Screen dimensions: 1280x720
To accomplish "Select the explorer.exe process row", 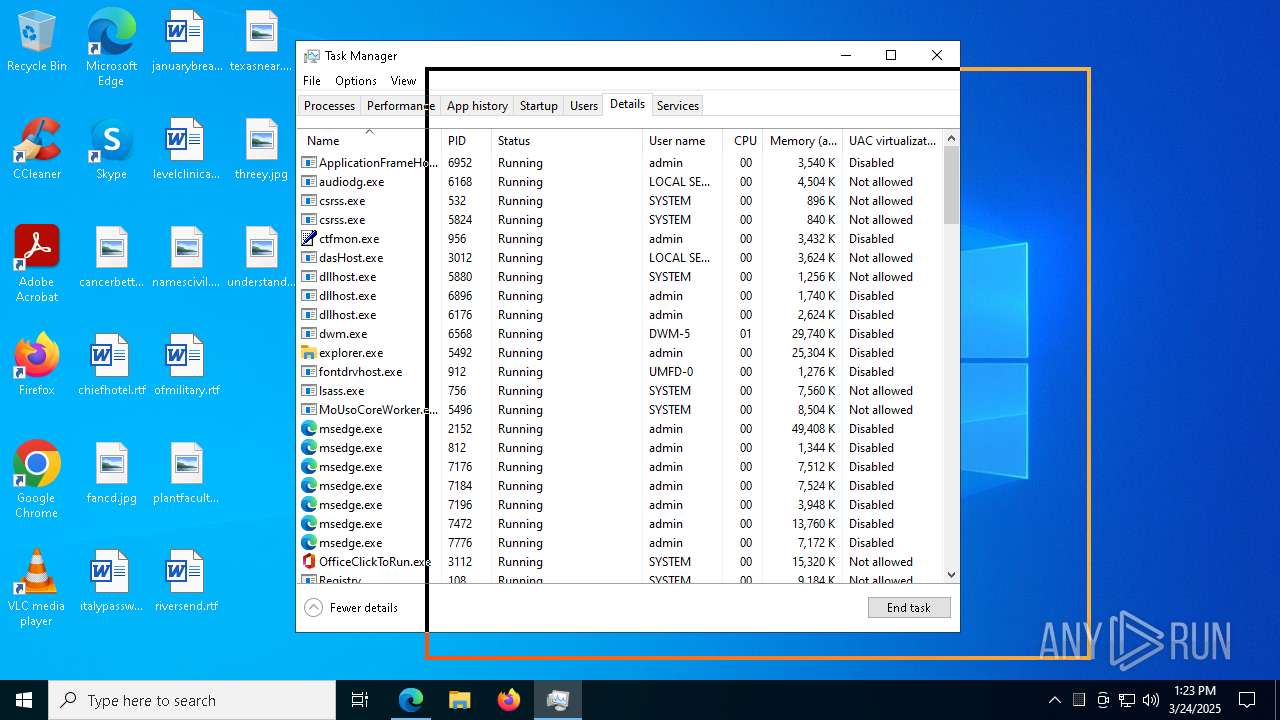I will pyautogui.click(x=620, y=353).
